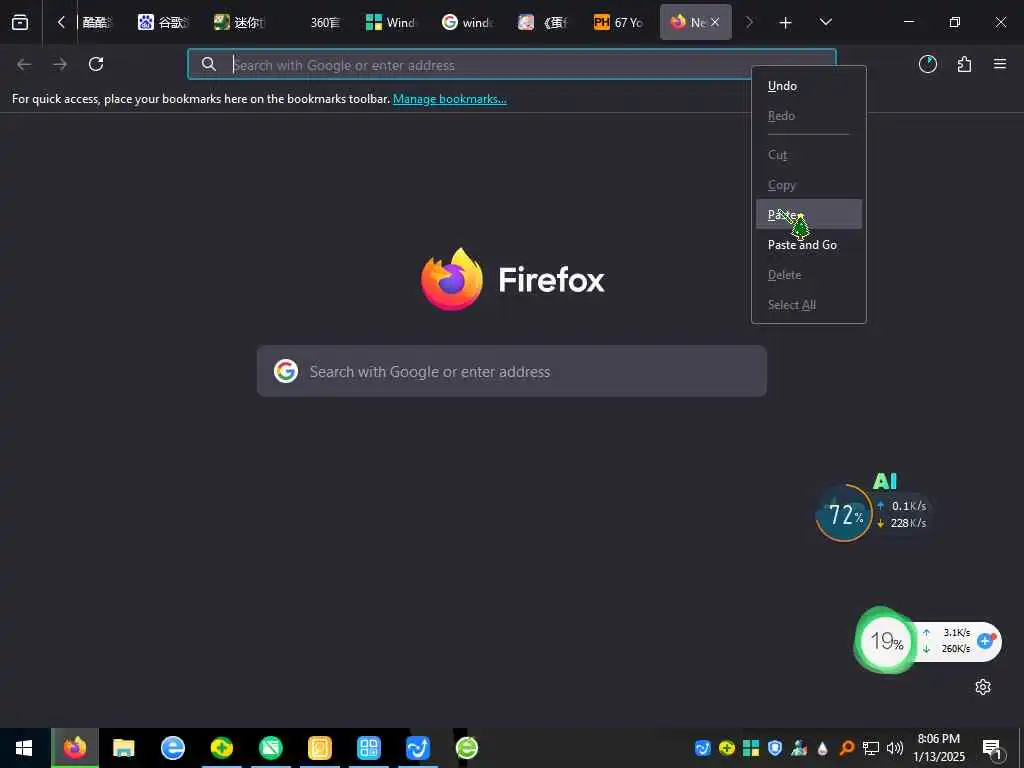
Task: Choose Select All from the context menu
Action: pyautogui.click(x=808, y=305)
